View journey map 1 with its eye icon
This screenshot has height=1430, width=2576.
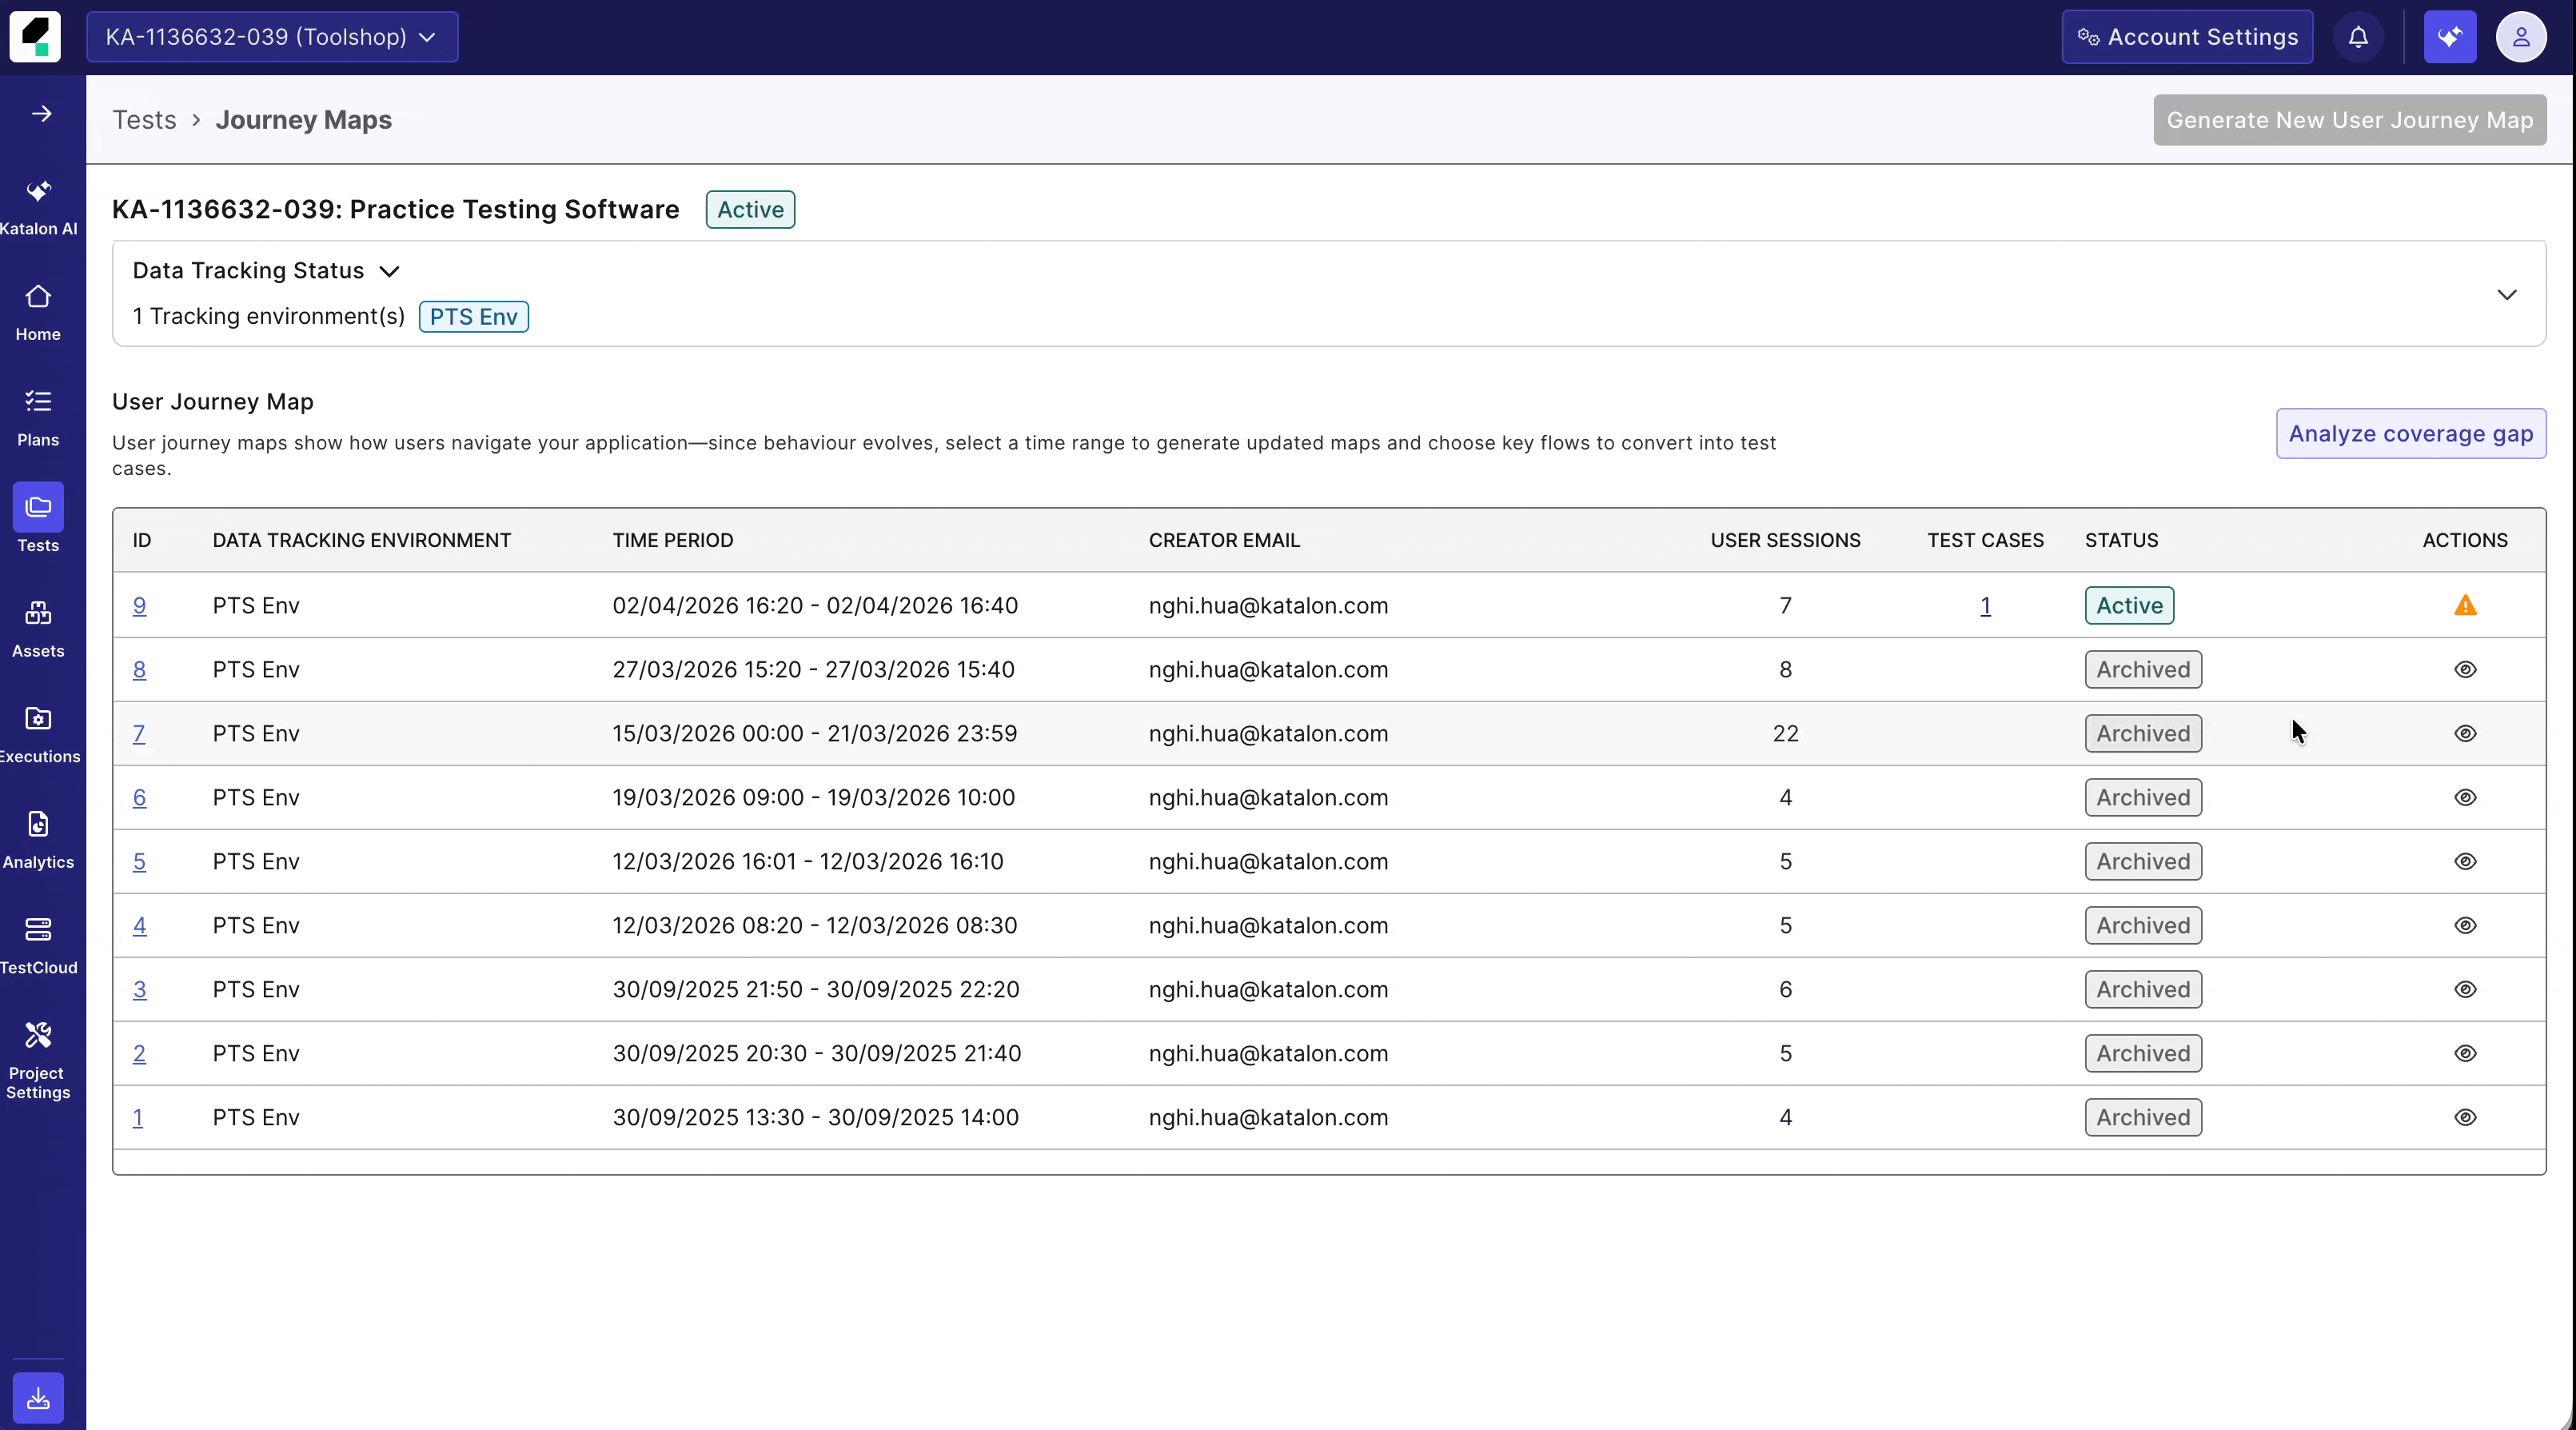point(2466,1117)
